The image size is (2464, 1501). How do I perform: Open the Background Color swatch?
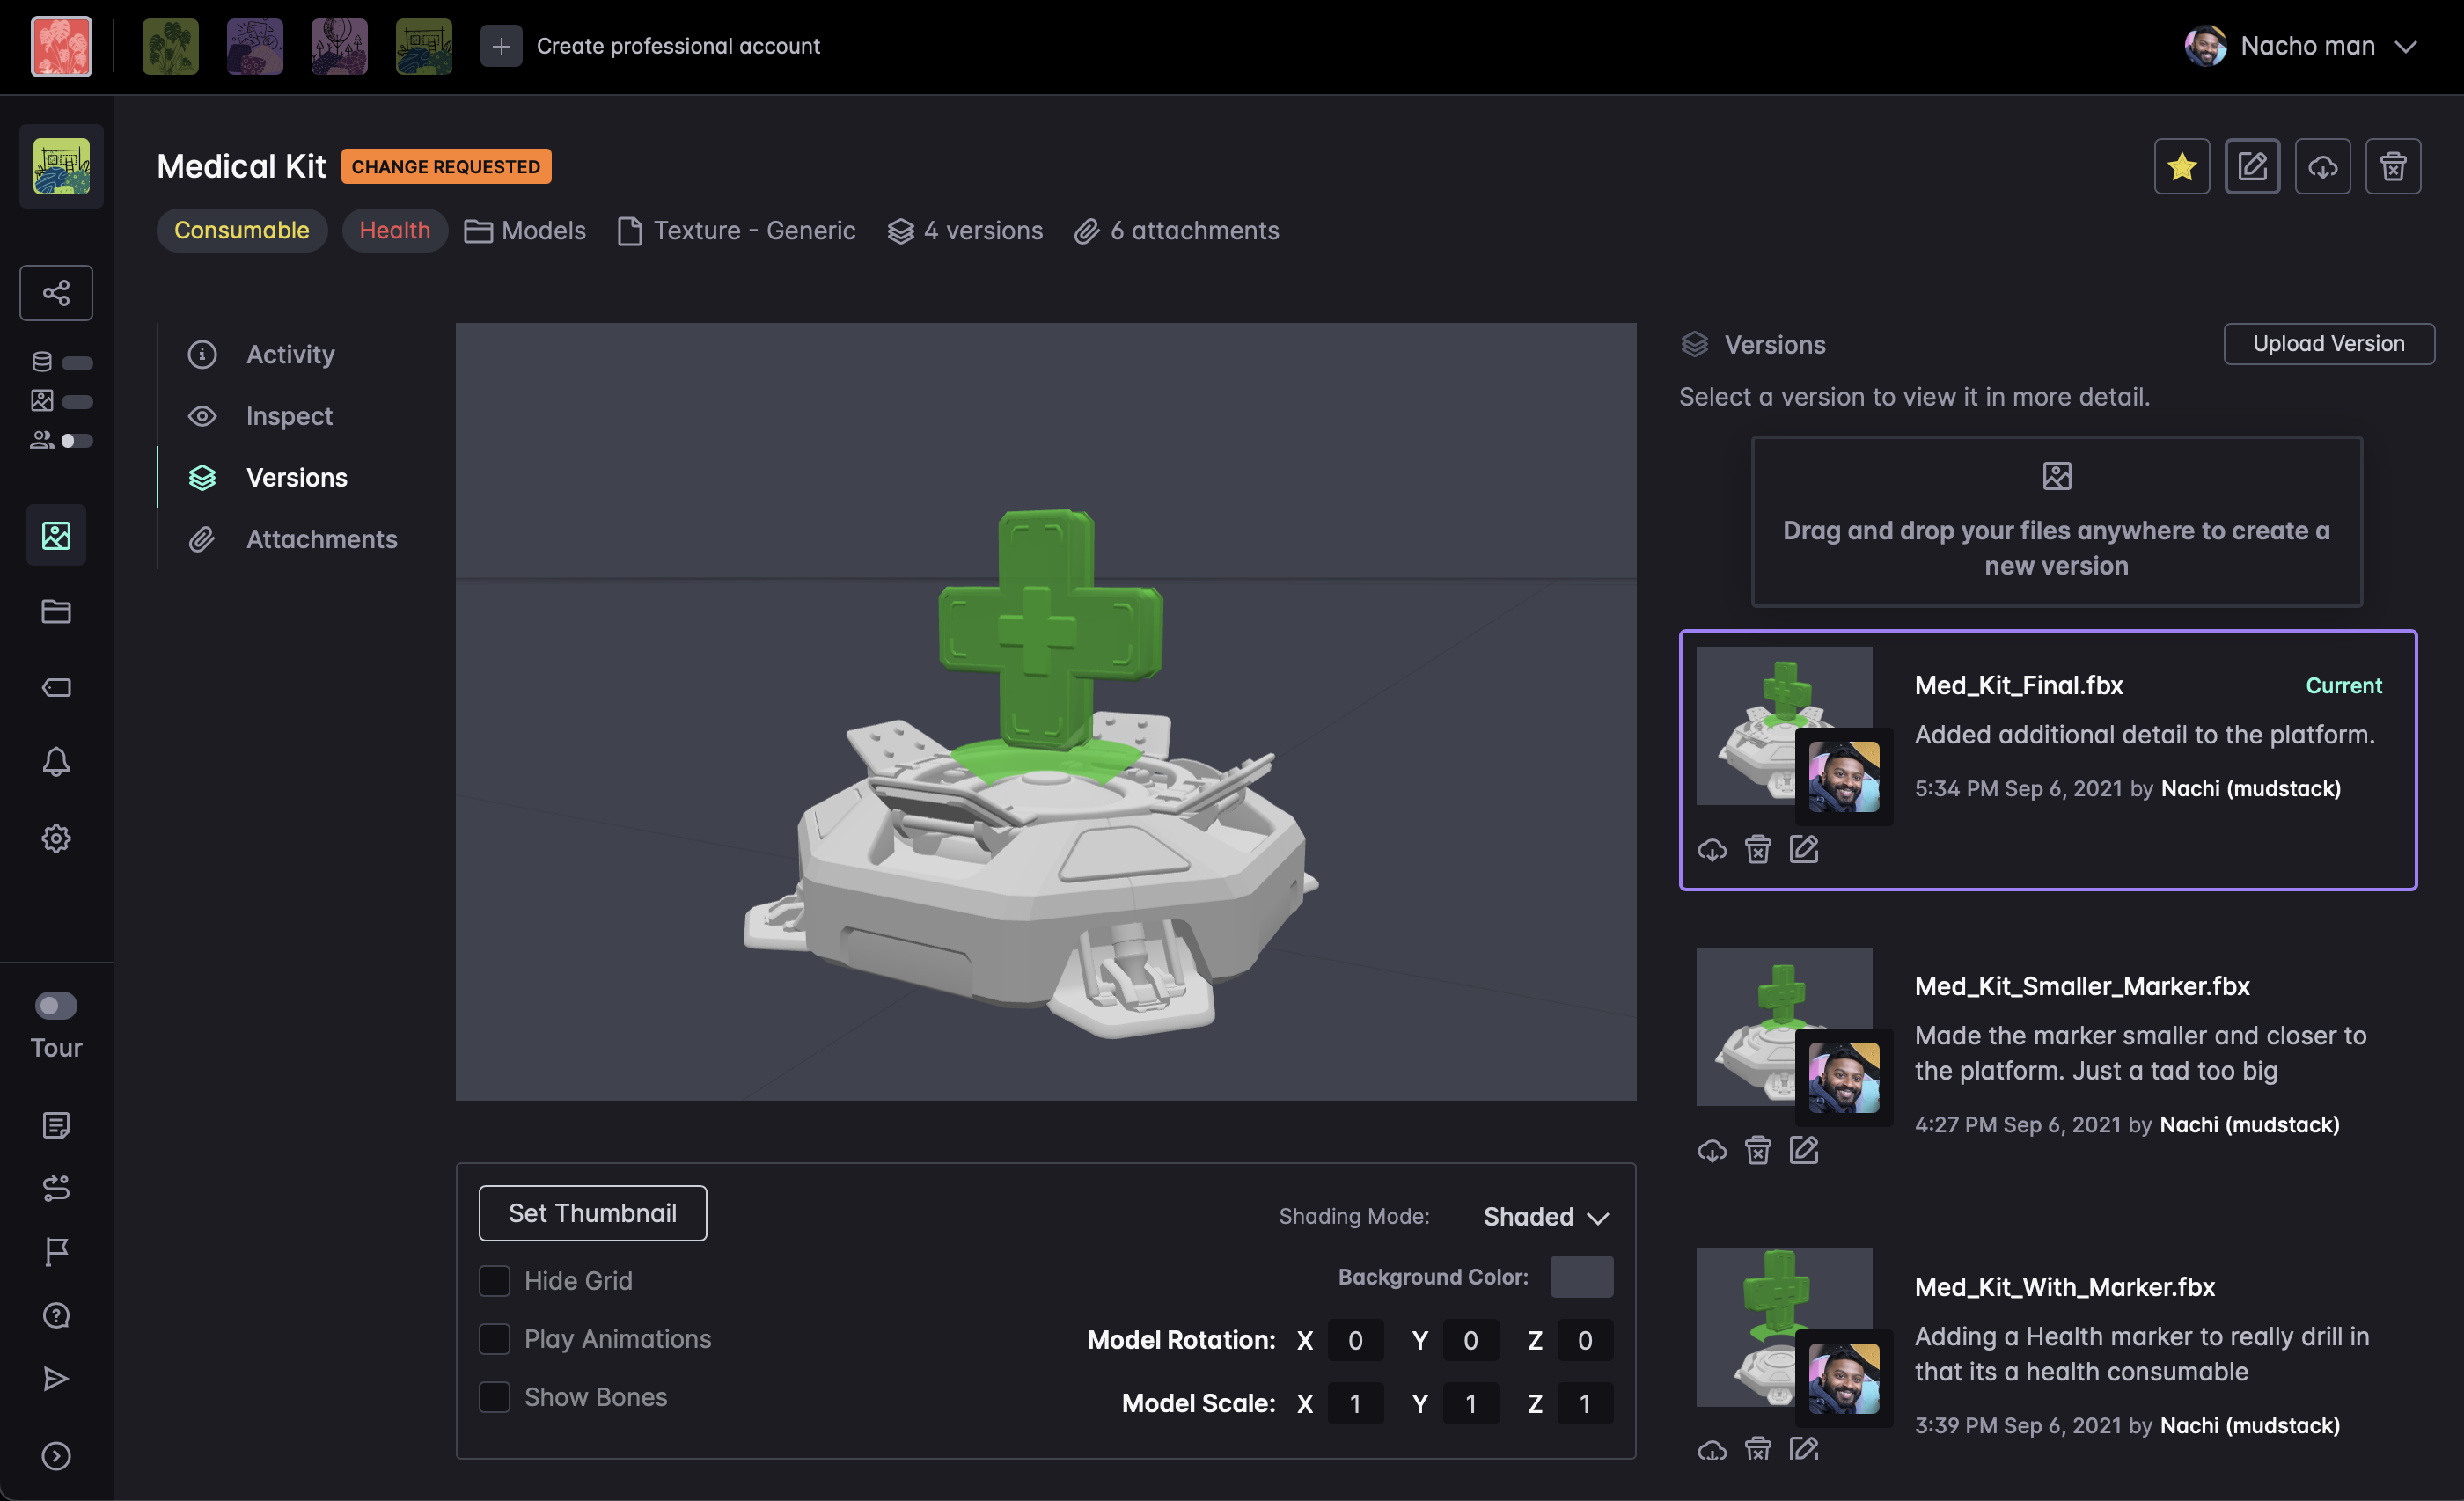tap(1581, 1277)
